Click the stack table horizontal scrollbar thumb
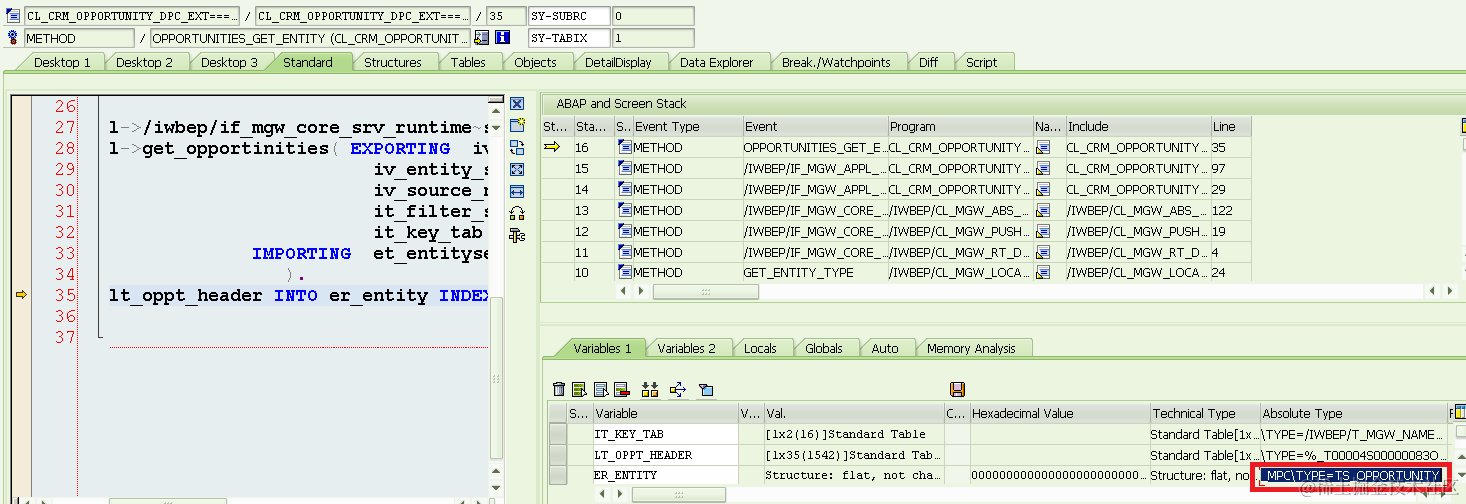This screenshot has width=1466, height=504. point(705,292)
